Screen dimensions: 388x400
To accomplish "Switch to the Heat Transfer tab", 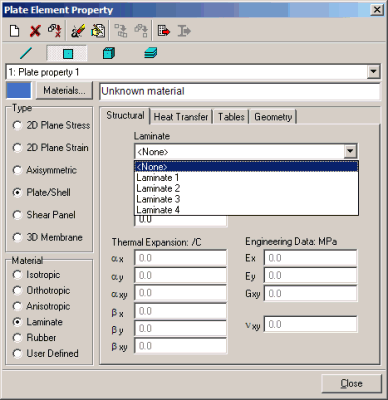I will point(181,117).
